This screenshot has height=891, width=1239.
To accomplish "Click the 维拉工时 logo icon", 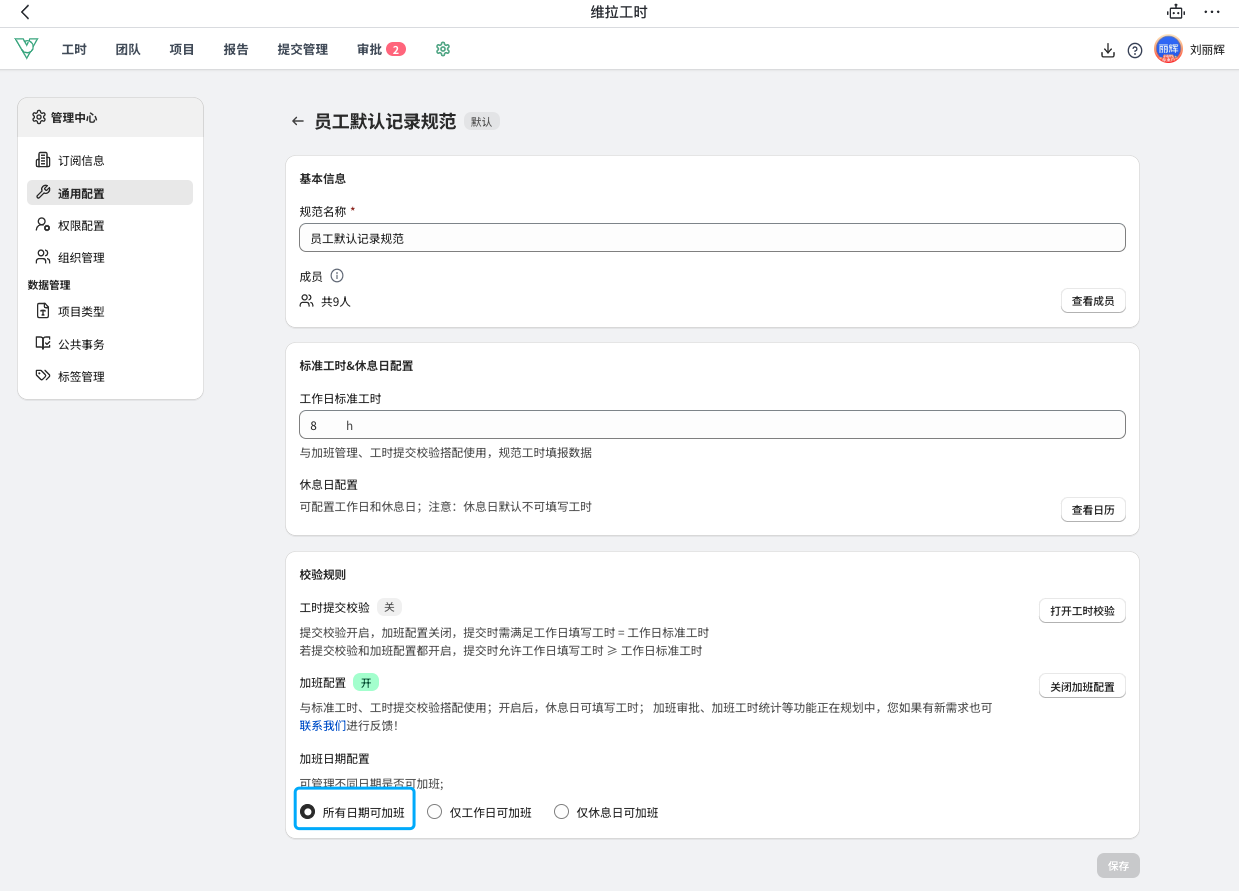I will [x=26, y=49].
